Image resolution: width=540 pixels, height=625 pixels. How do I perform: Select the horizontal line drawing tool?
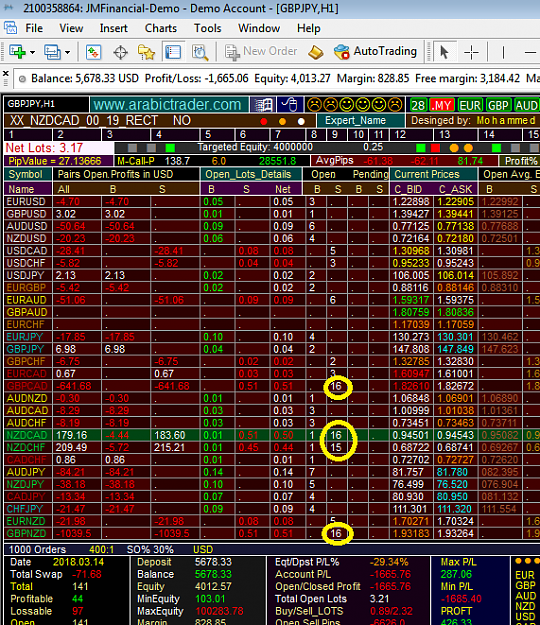click(530, 52)
